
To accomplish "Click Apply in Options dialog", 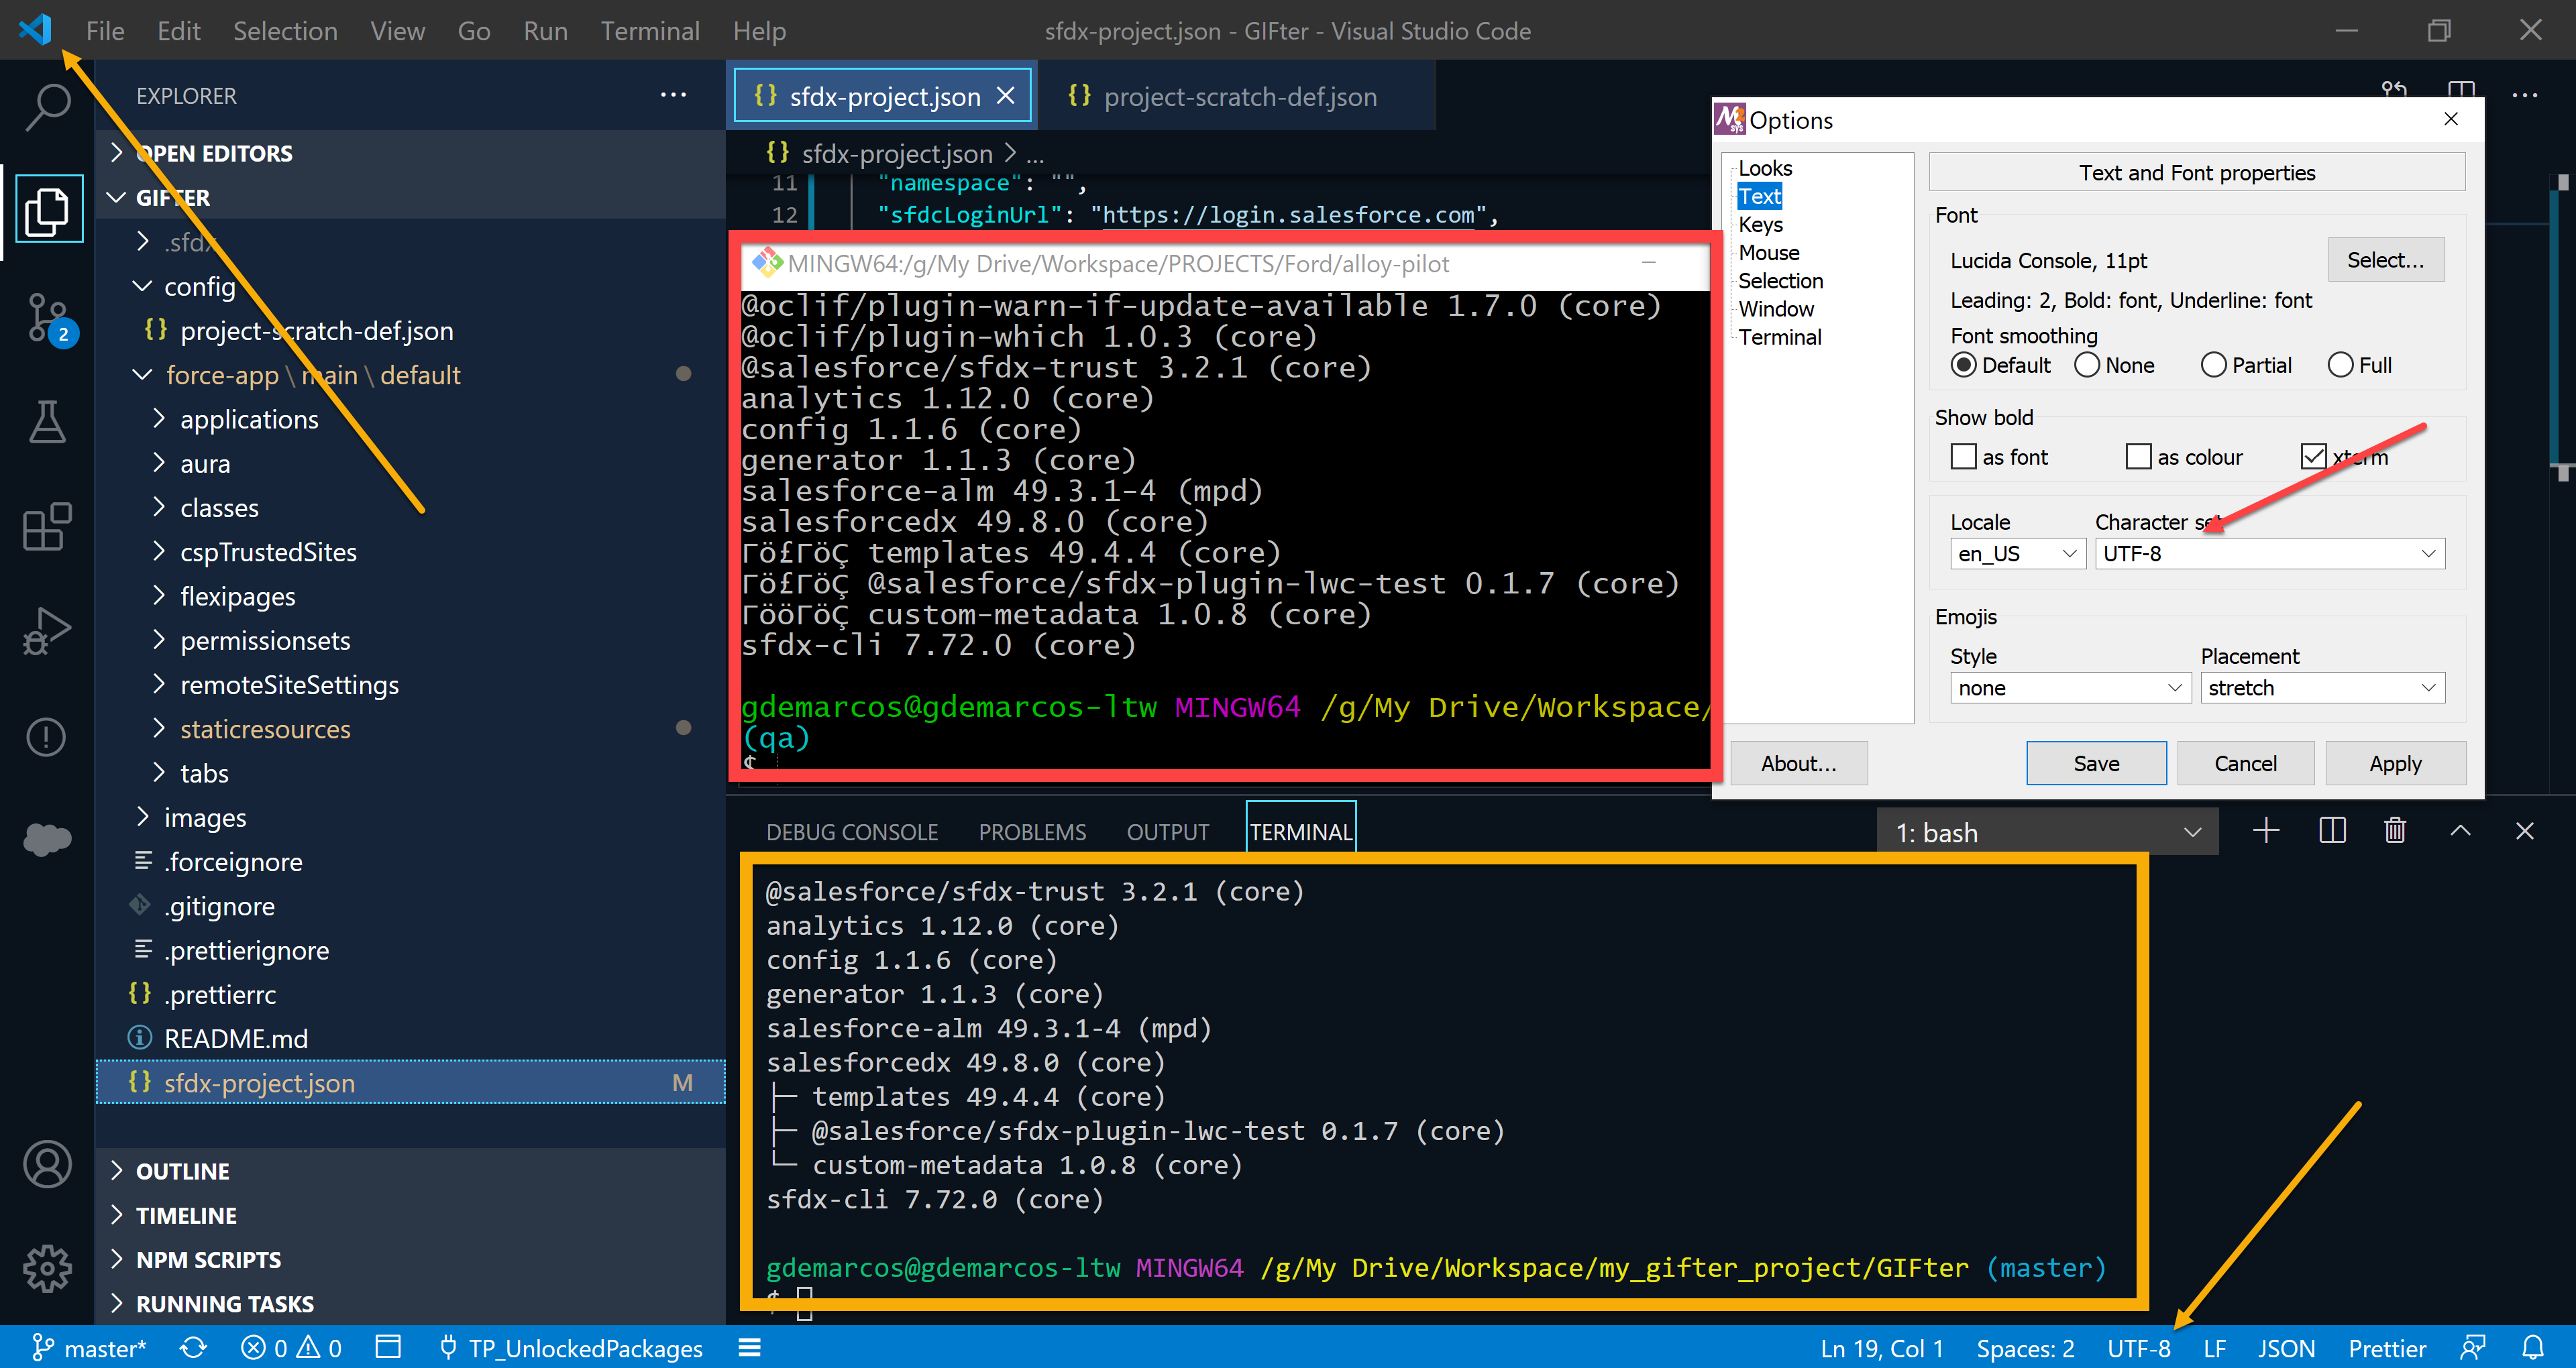I will click(x=2395, y=764).
